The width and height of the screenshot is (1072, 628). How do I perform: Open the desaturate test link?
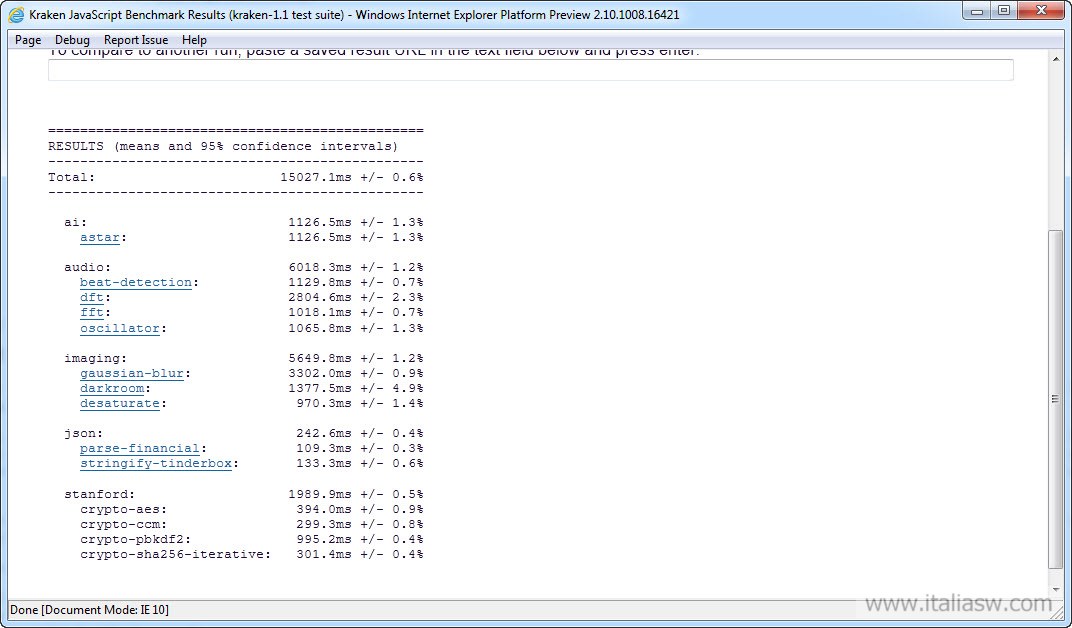[x=120, y=403]
